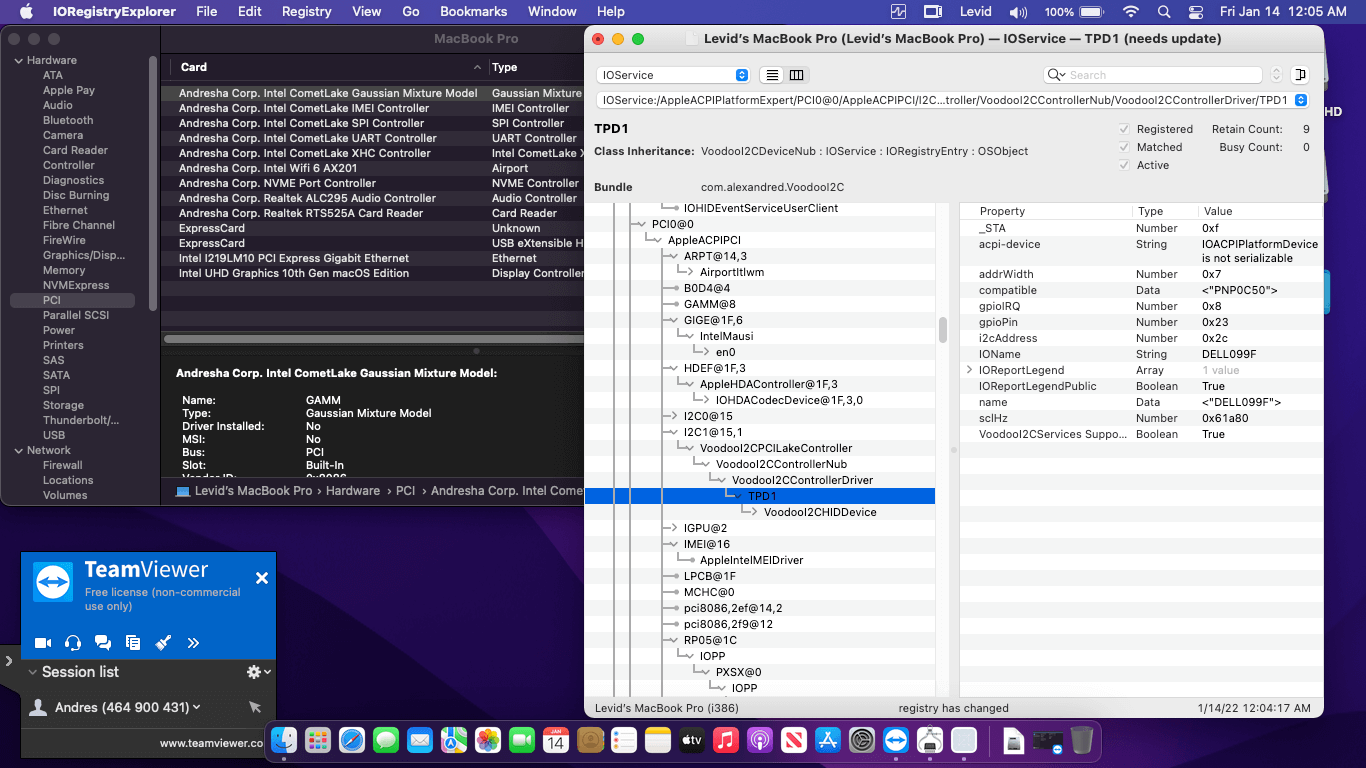Image resolution: width=1366 pixels, height=768 pixels.
Task: Open Spotlight search in the menu bar
Action: tap(1164, 12)
